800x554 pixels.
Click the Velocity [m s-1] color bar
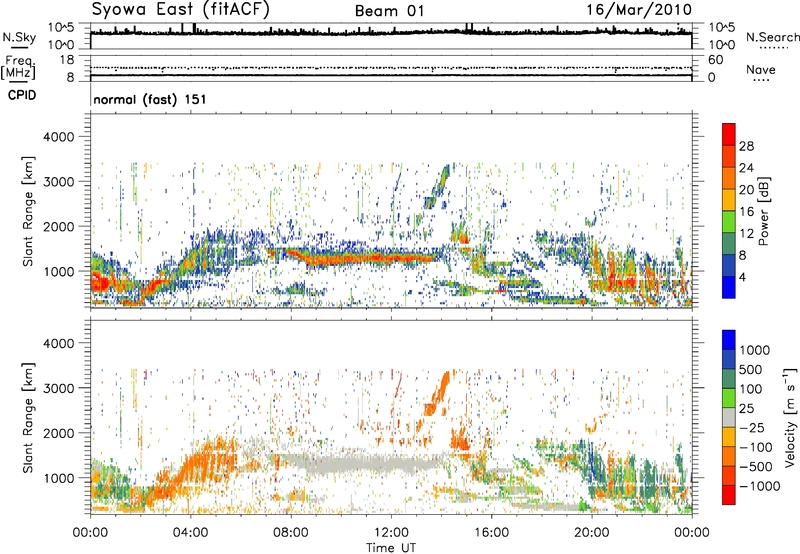tap(729, 417)
